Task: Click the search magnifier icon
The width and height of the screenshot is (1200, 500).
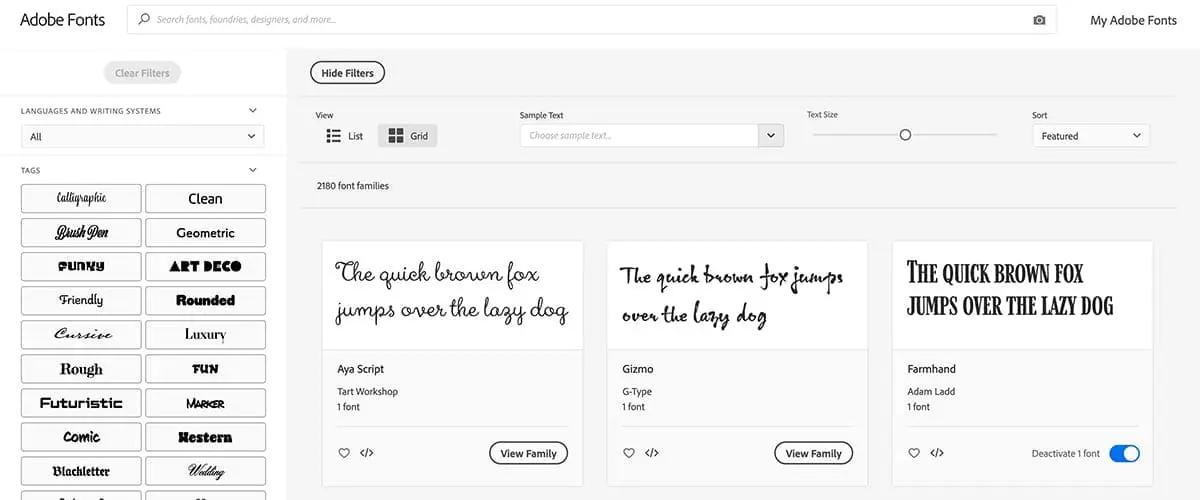Action: click(145, 19)
